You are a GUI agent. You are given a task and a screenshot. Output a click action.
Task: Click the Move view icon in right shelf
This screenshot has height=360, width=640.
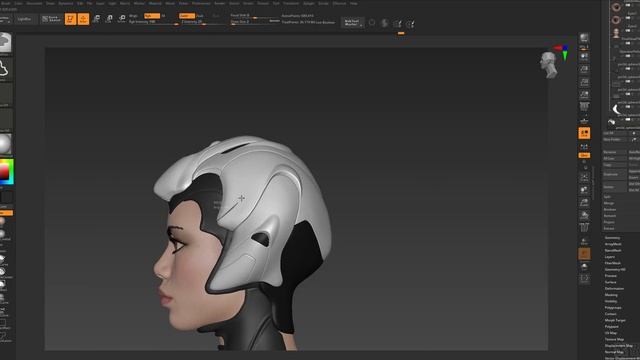pyautogui.click(x=584, y=190)
